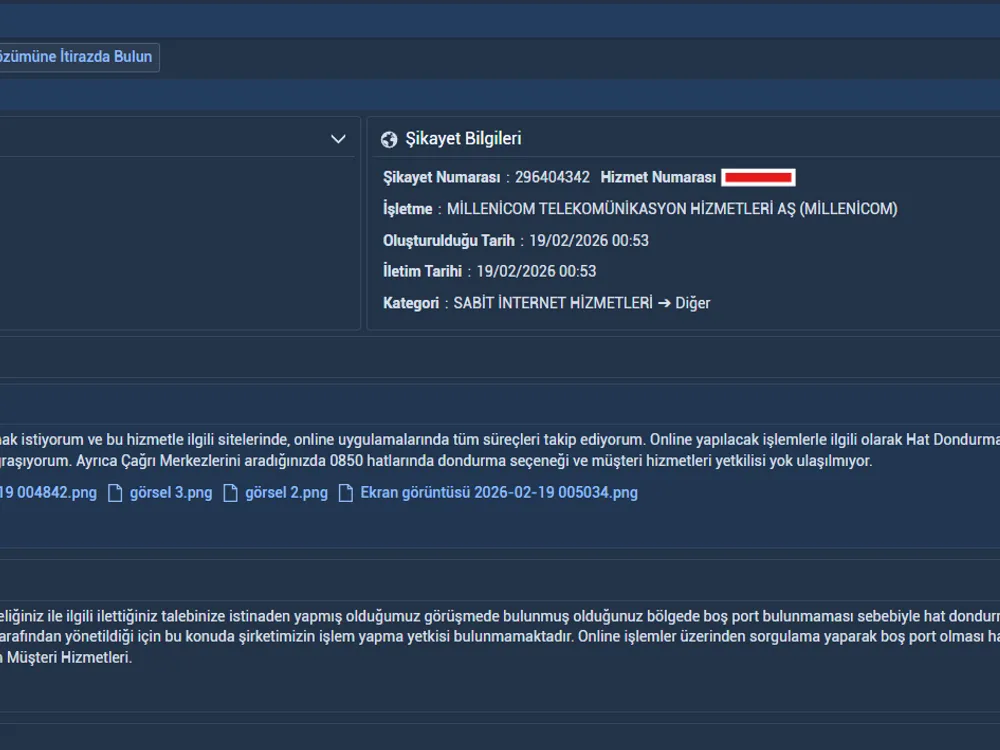Click the red redacted Hizmet Numarası value

[x=758, y=178]
